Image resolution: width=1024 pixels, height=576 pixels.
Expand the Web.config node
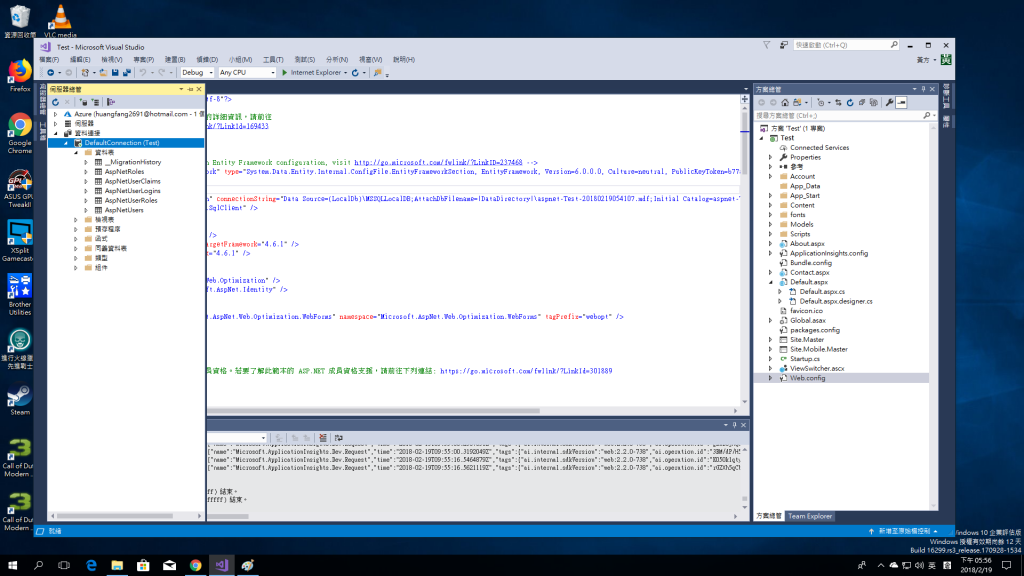771,378
